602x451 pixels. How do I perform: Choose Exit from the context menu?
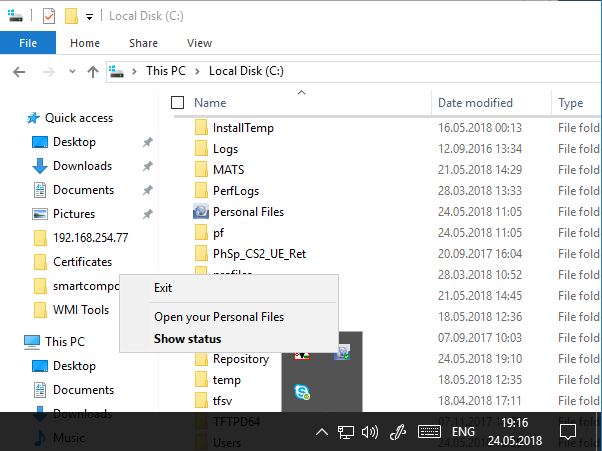click(x=163, y=288)
